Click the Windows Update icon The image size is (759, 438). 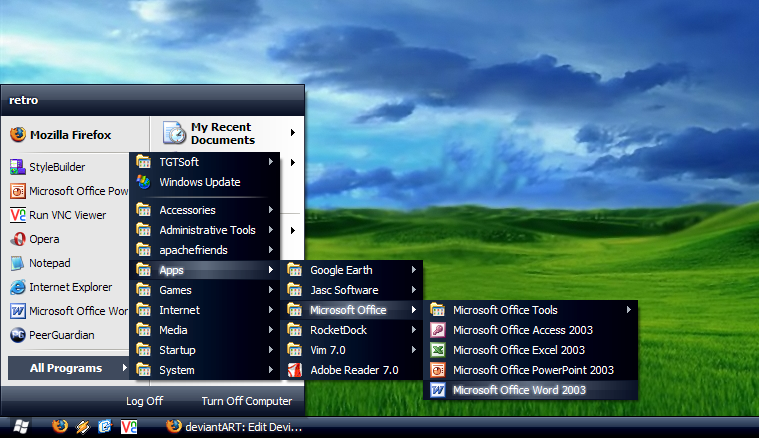[144, 182]
